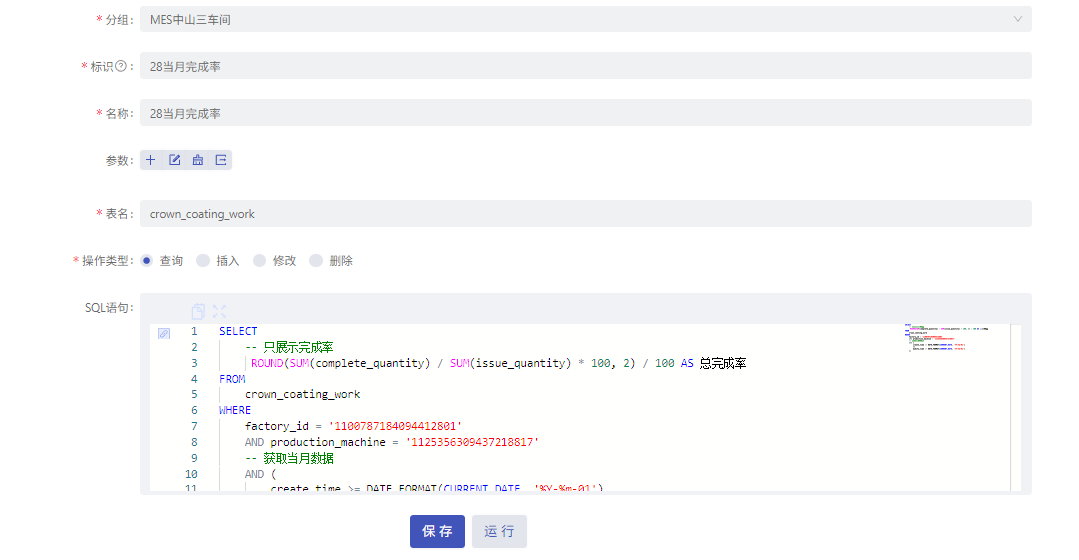The width and height of the screenshot is (1079, 560).
Task: Copy SQL with the clipboard icon
Action: pyautogui.click(x=198, y=311)
